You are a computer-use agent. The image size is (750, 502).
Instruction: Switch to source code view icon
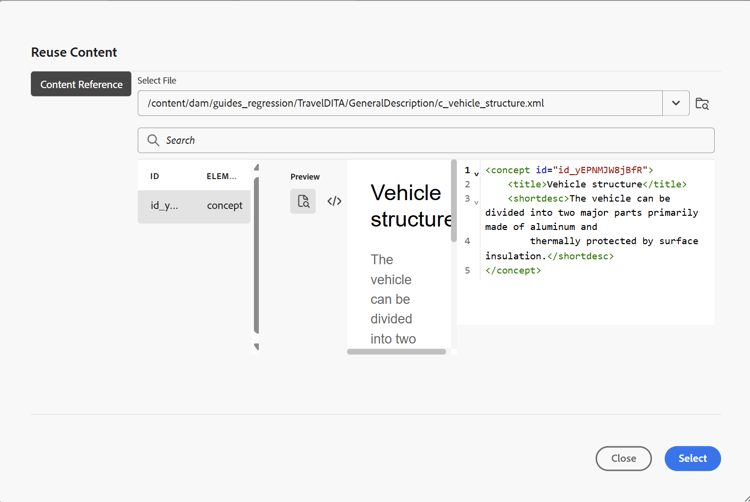pos(334,201)
